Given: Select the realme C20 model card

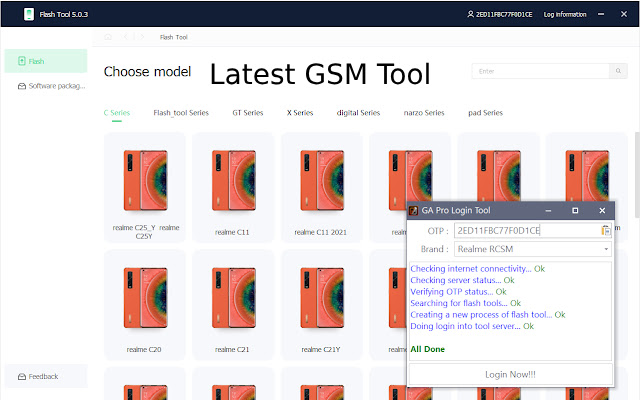Looking at the screenshot, I should click(145, 305).
